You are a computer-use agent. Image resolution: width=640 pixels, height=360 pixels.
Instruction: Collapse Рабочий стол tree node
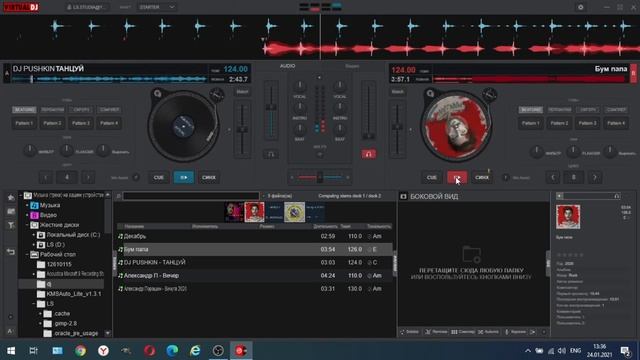pyautogui.click(x=27, y=254)
